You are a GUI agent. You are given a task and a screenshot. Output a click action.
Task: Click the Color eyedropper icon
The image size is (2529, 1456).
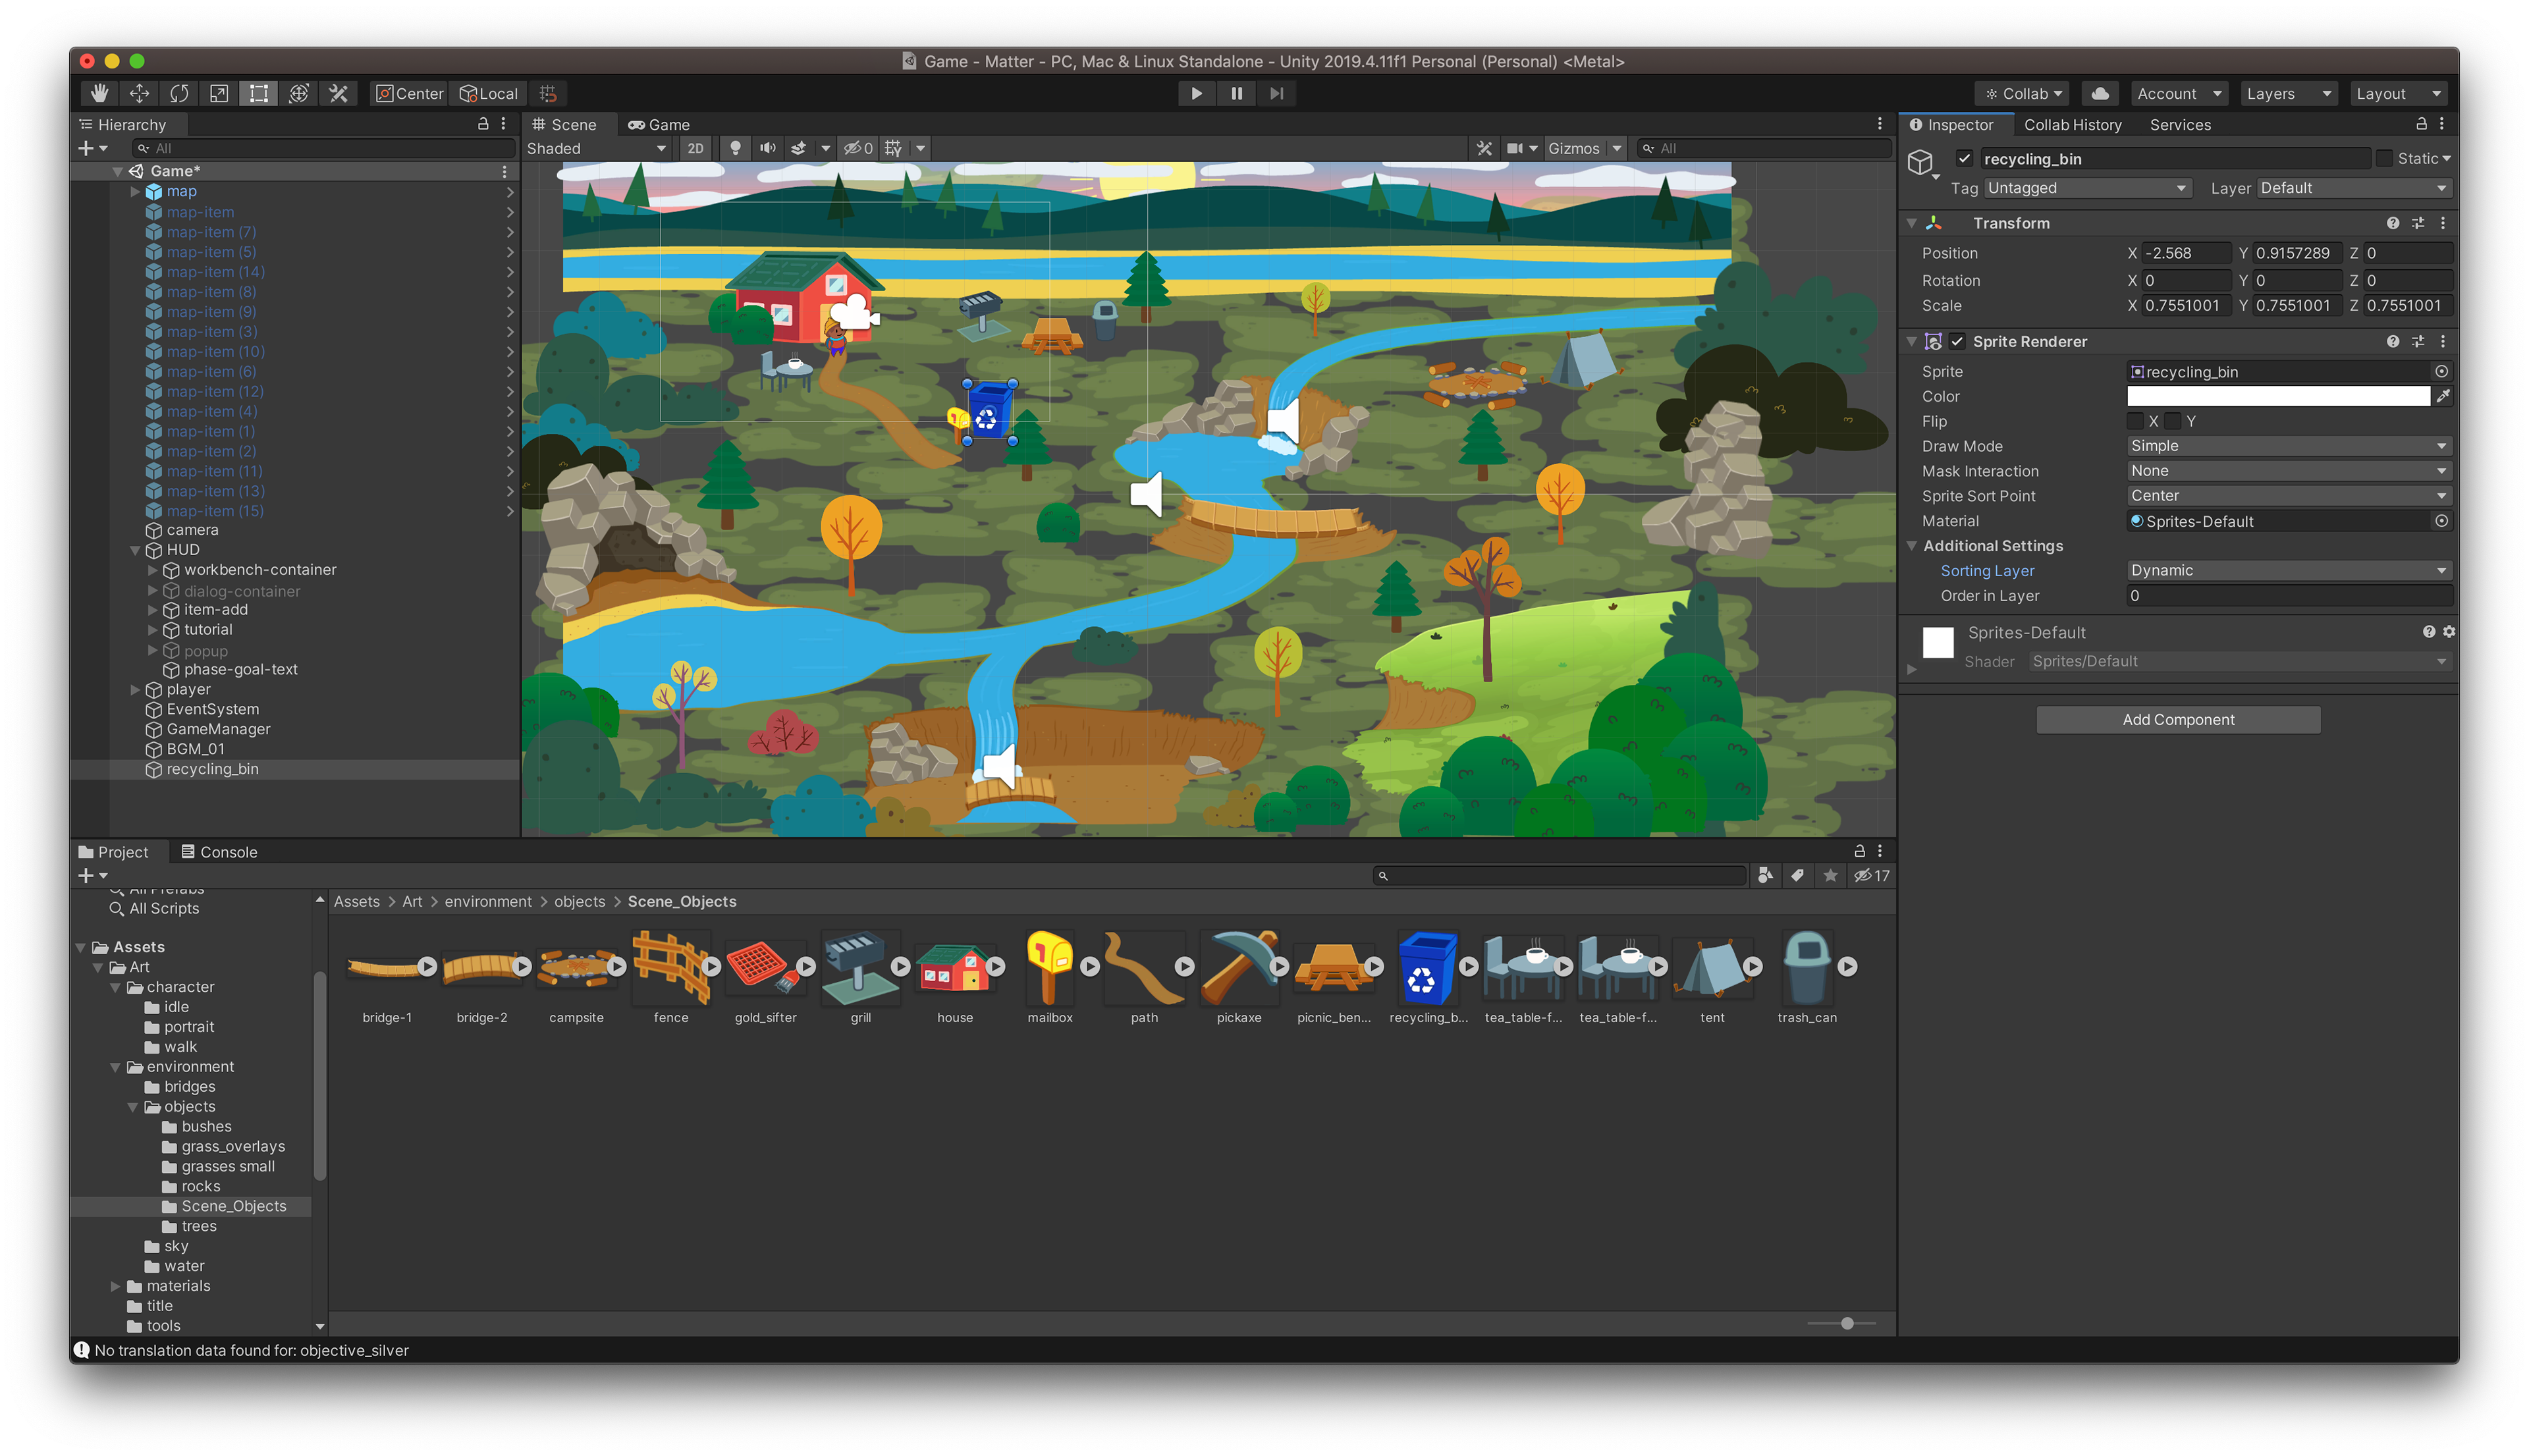tap(2442, 396)
